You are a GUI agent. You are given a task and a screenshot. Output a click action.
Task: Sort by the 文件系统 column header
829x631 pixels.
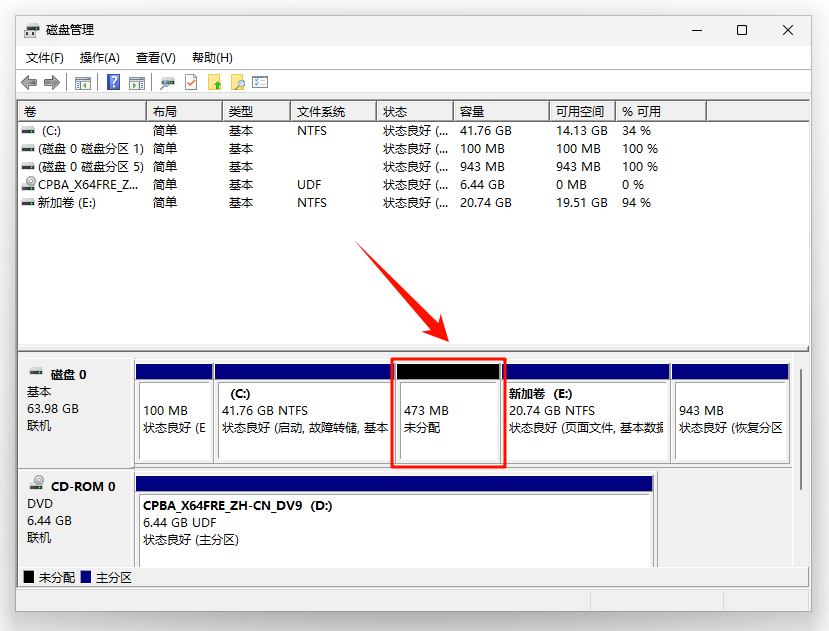coord(333,112)
